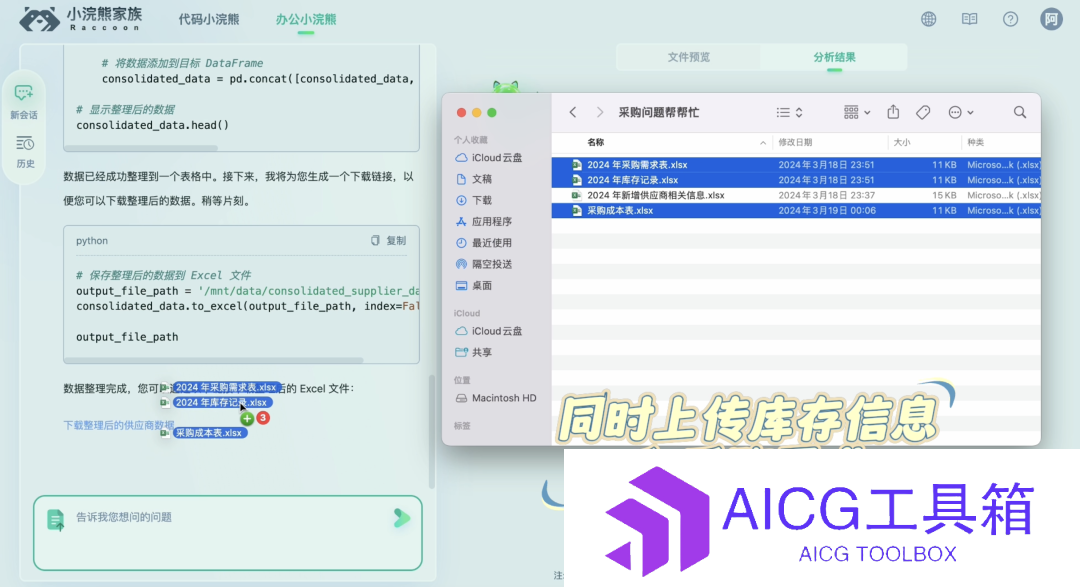Open the language globe icon

[928, 19]
